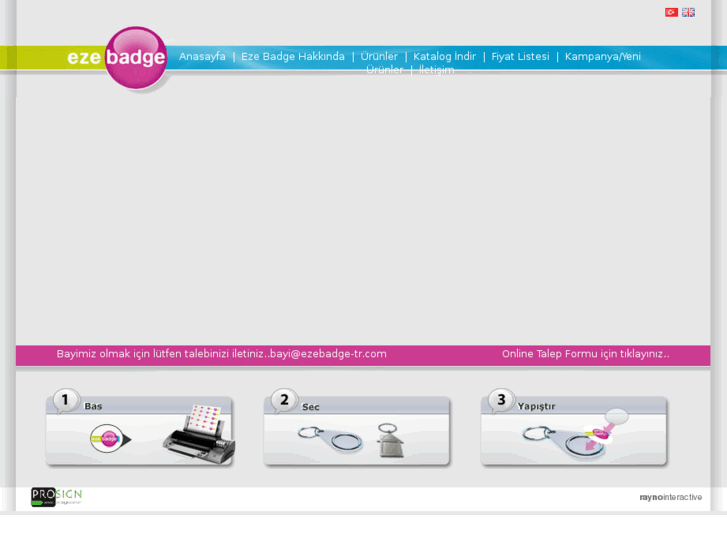
Task: Click the bayi@ezebadge-tr.com dealer request text
Action: (222, 354)
